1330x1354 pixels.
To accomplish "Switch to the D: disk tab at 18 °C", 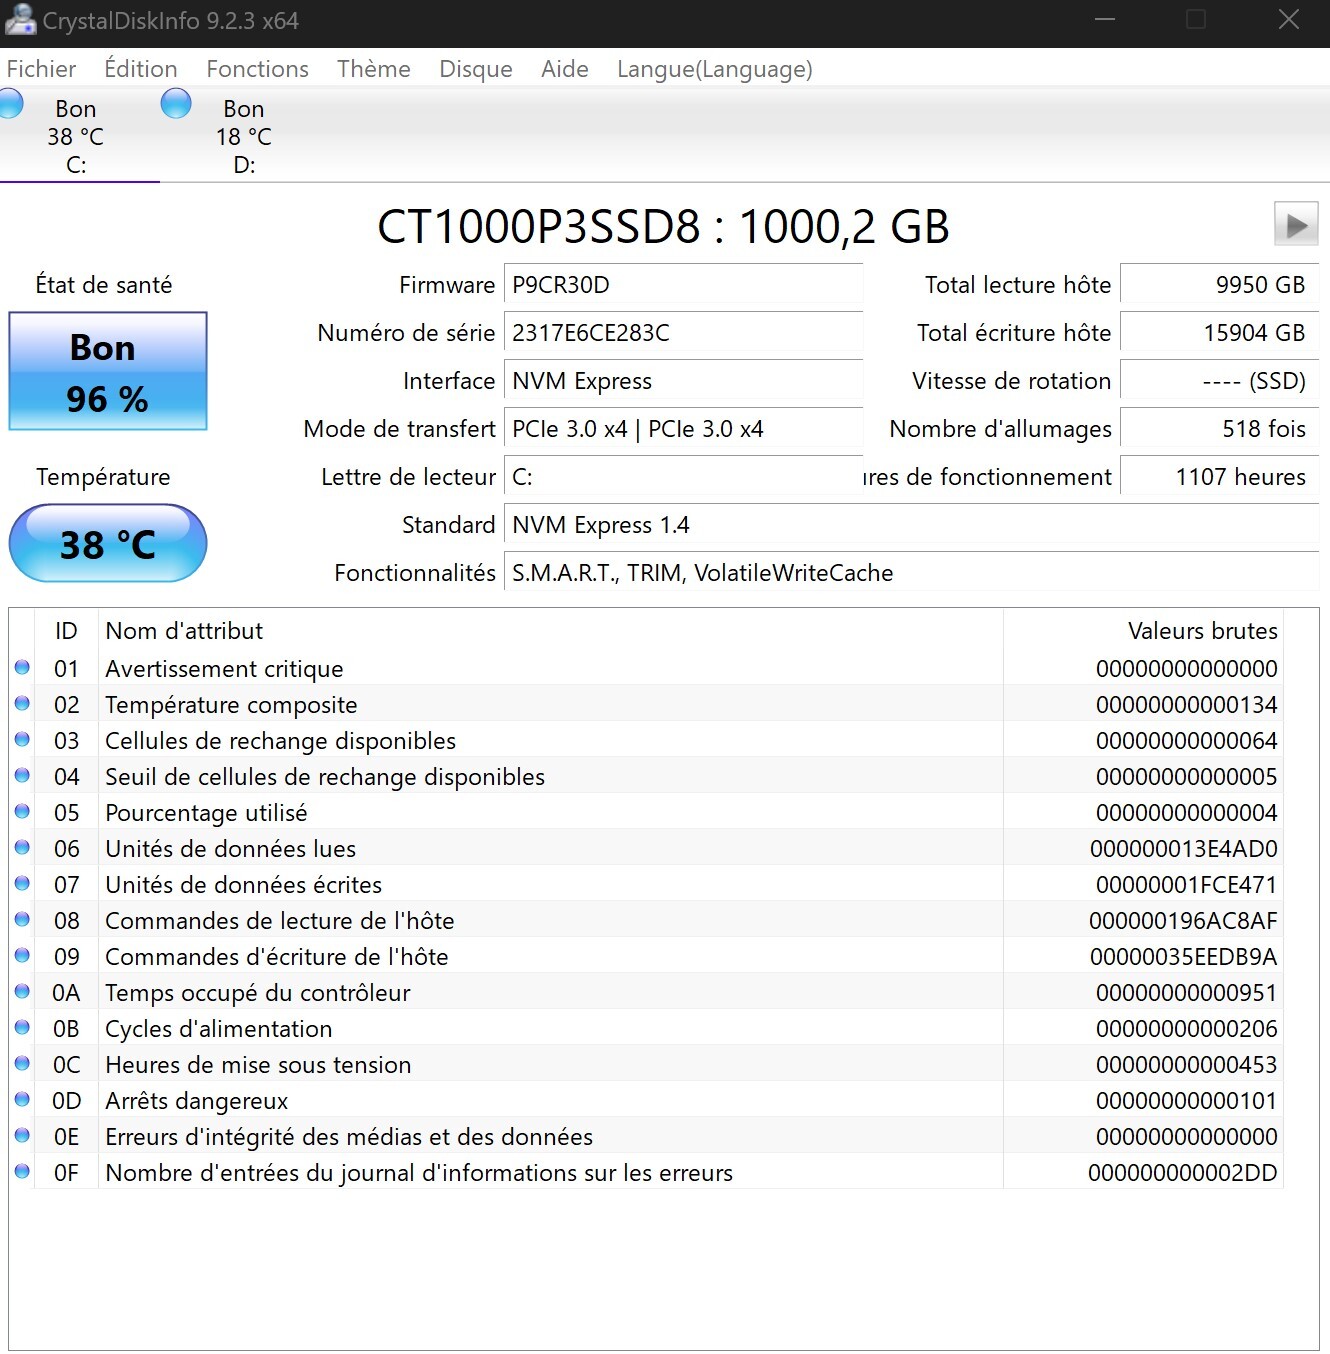I will click(x=244, y=136).
